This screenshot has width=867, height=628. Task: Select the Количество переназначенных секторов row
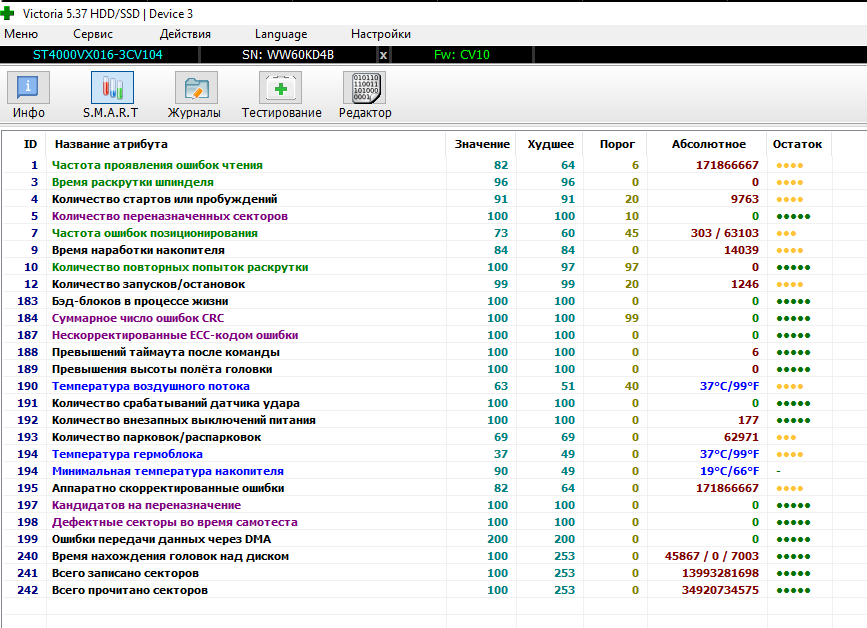point(169,216)
